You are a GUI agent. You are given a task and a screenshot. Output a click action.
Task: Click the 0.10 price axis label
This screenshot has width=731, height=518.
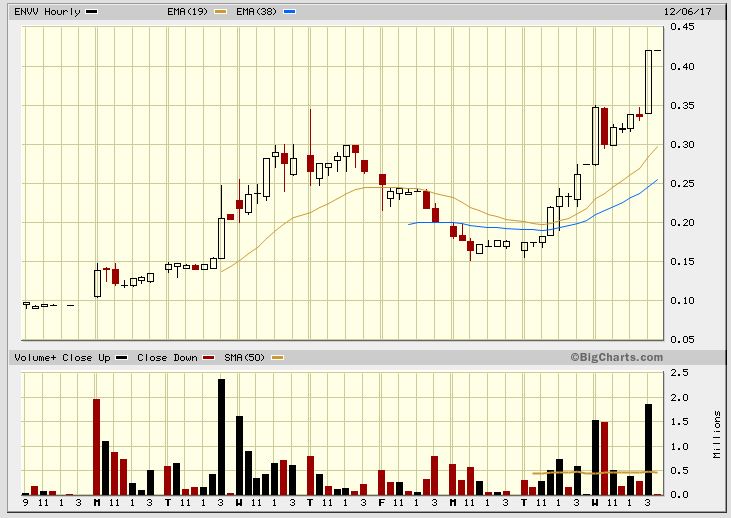click(682, 301)
